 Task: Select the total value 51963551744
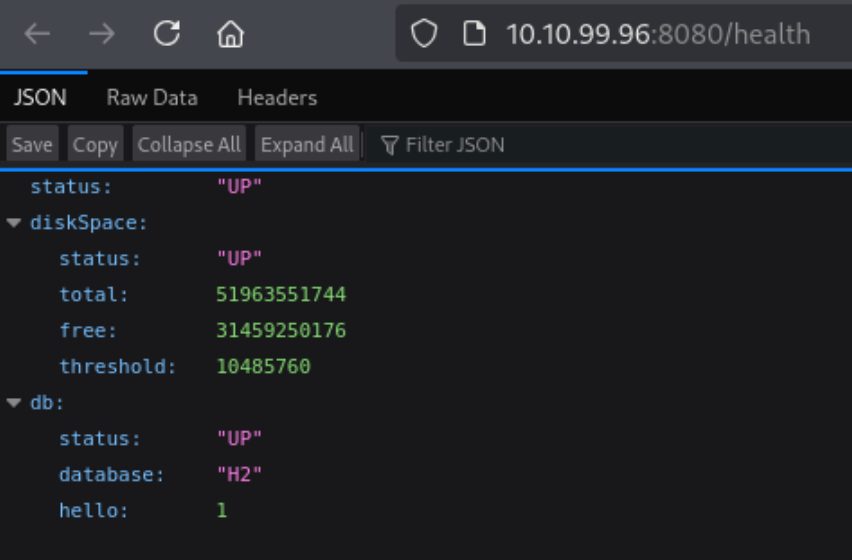coord(281,295)
